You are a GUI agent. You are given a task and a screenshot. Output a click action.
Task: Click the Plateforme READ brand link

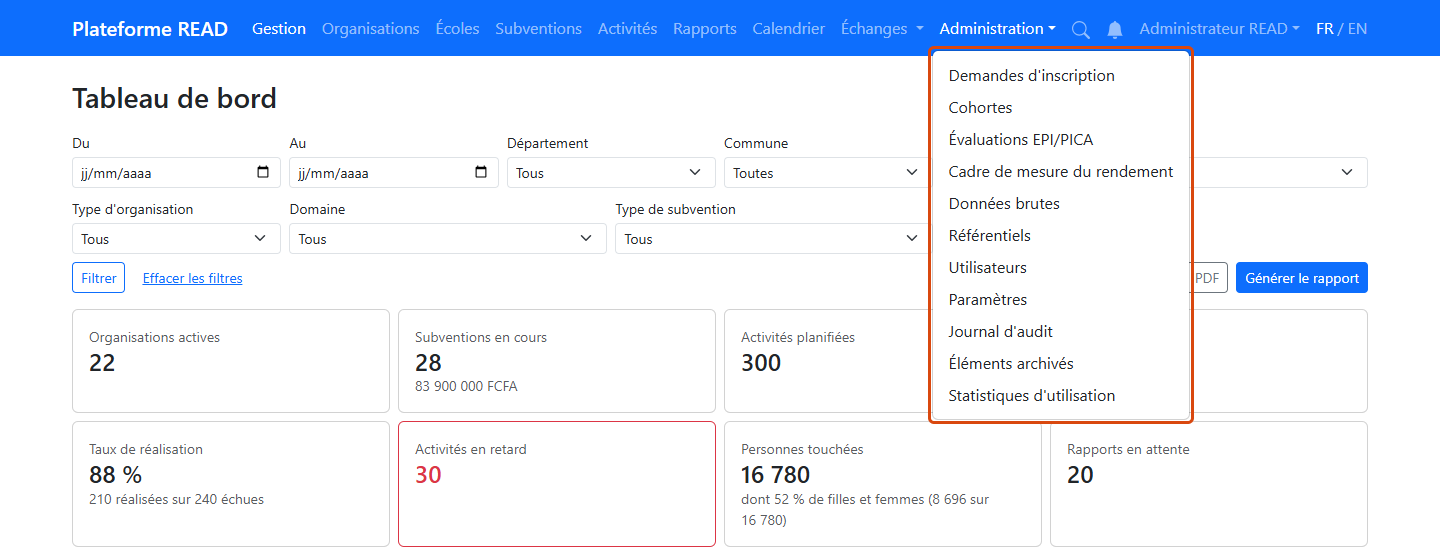click(x=150, y=29)
